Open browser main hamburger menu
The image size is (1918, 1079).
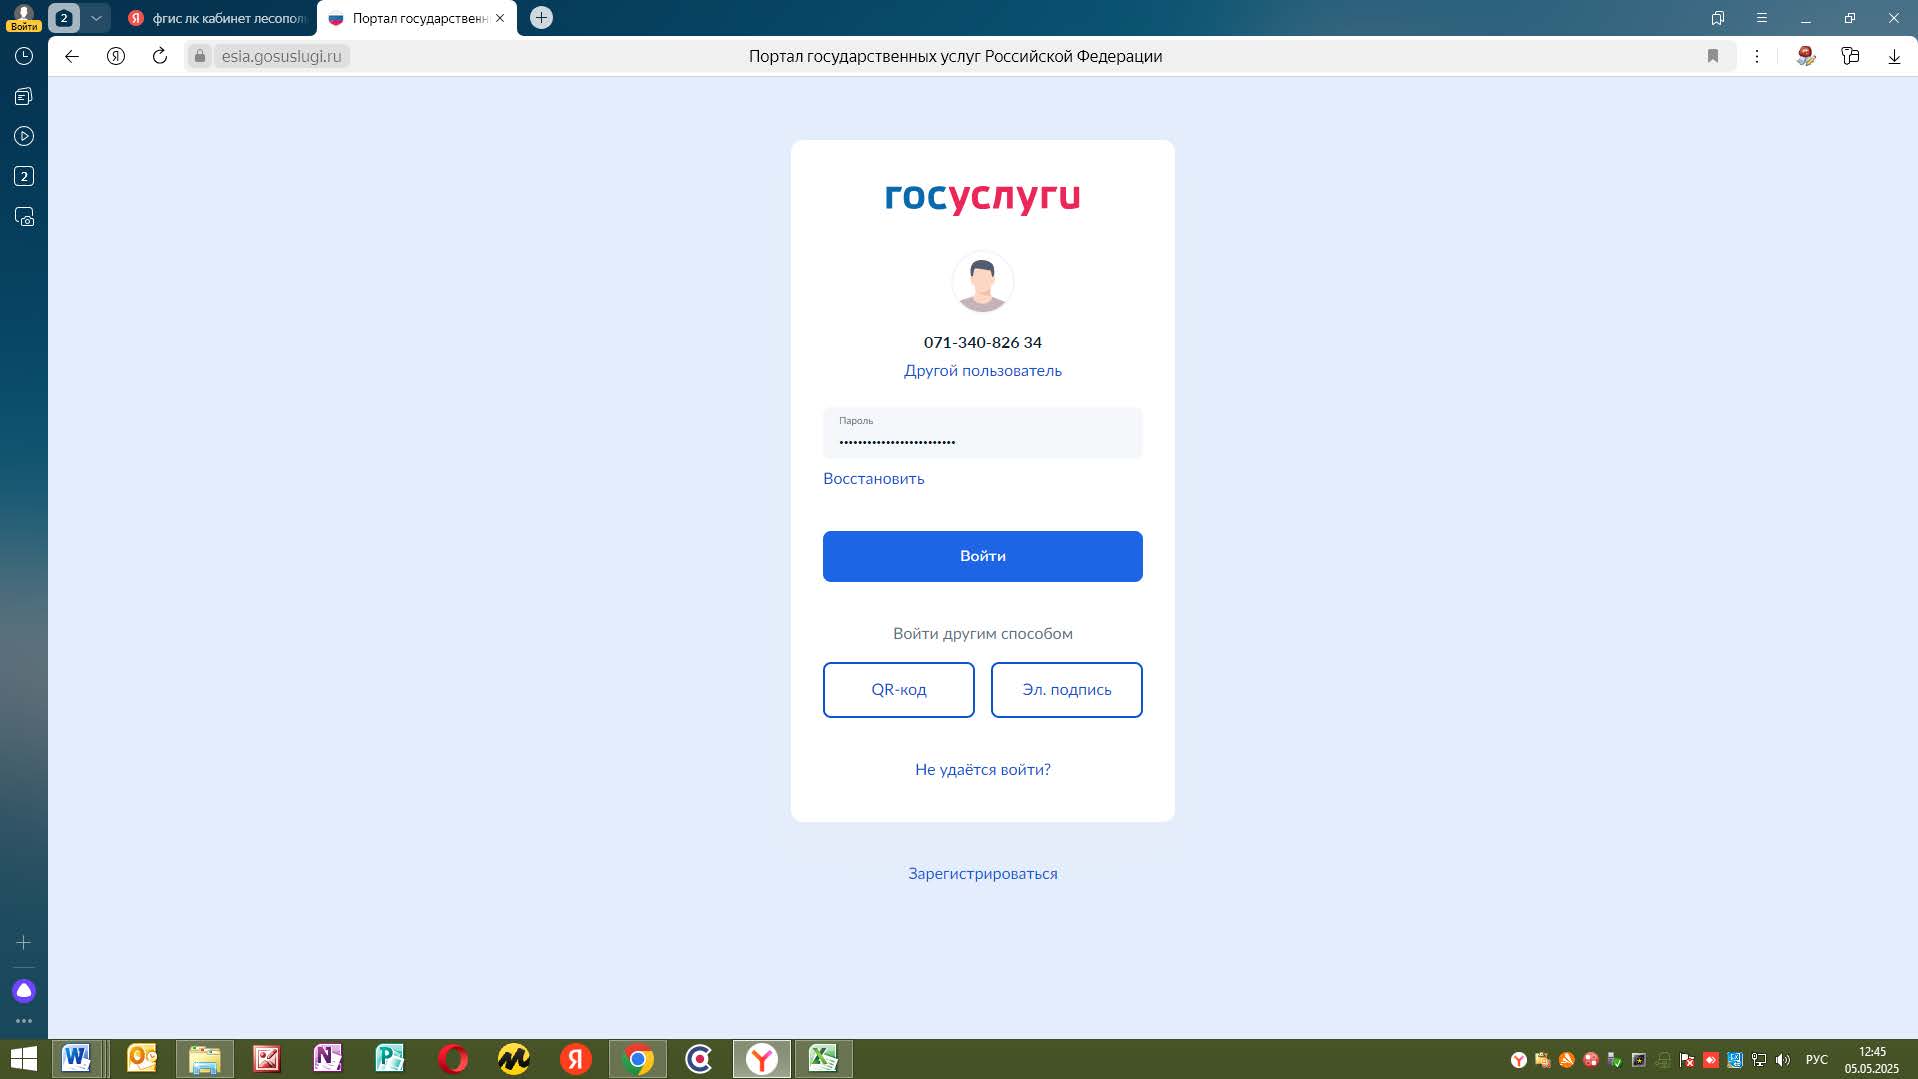click(1762, 18)
